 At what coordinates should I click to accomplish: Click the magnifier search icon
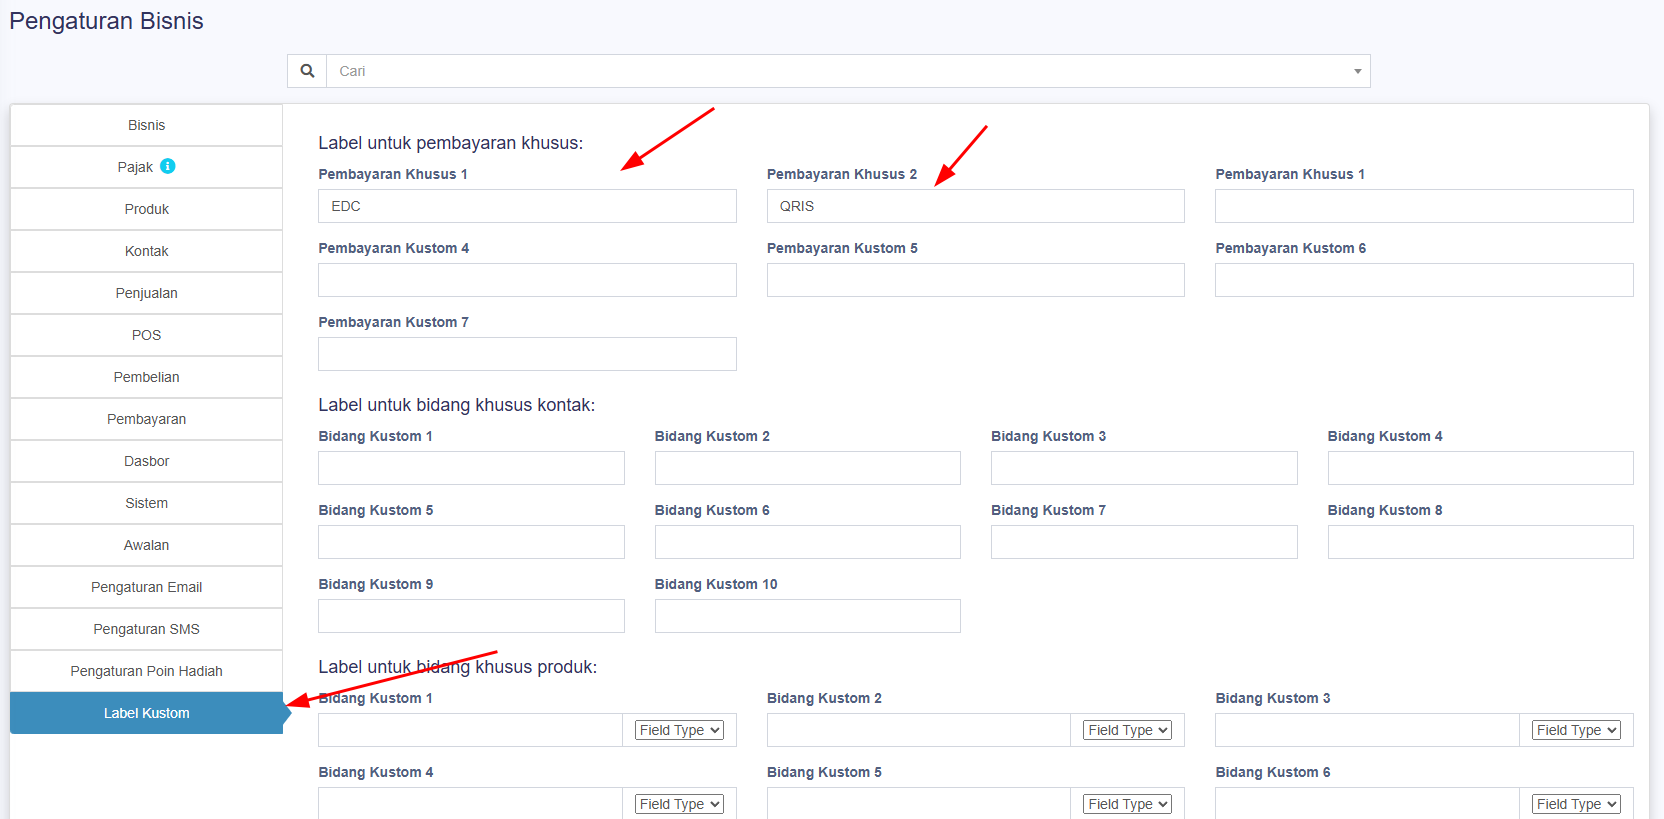307,71
